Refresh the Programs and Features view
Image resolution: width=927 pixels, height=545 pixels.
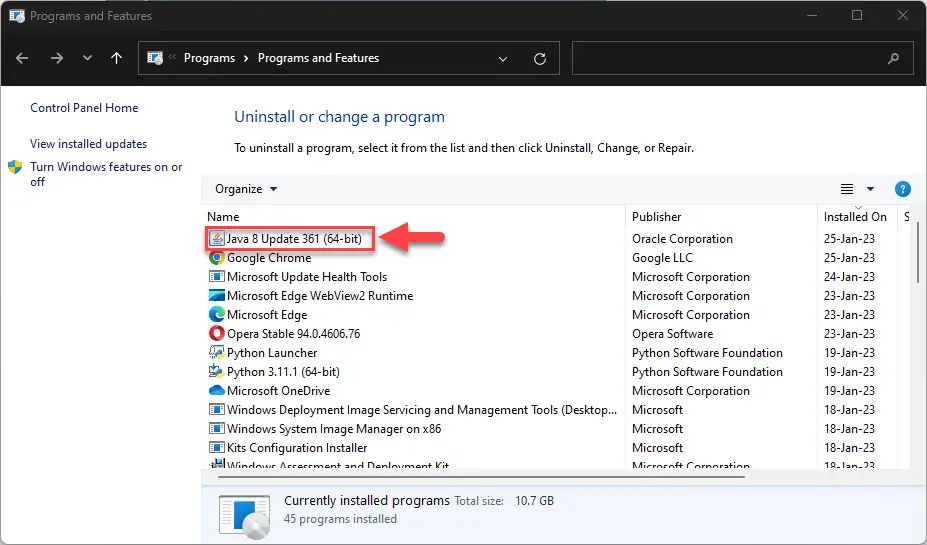(539, 59)
